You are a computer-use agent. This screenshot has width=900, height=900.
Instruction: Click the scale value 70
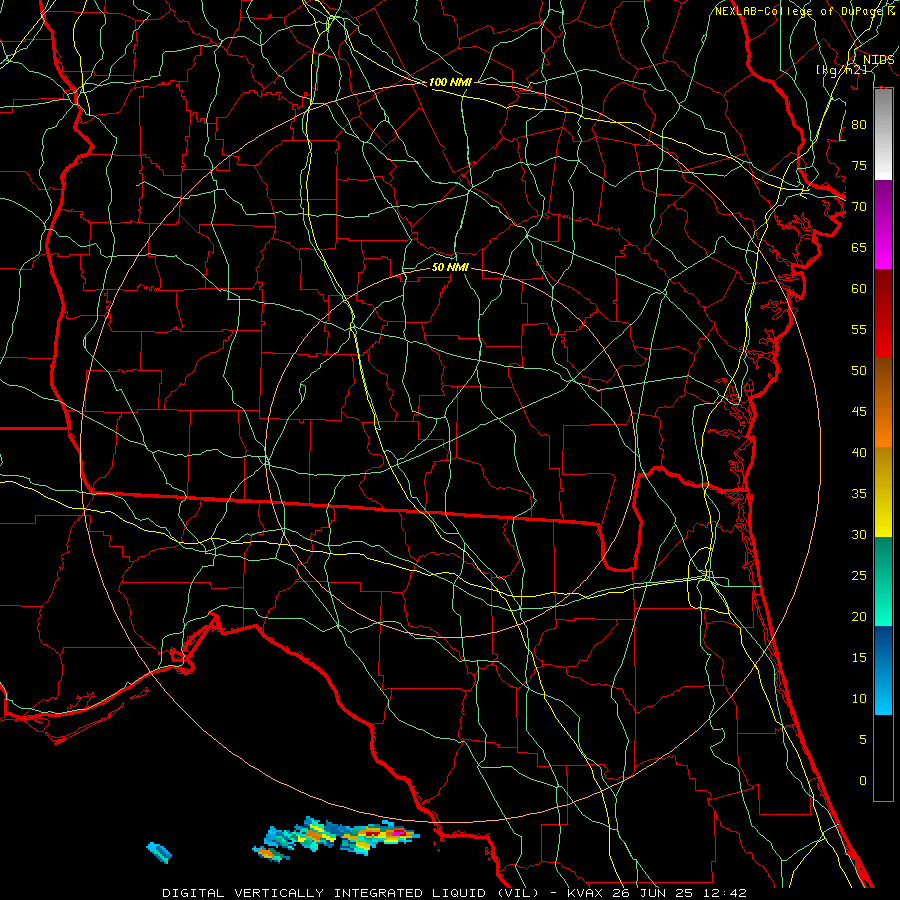[859, 207]
